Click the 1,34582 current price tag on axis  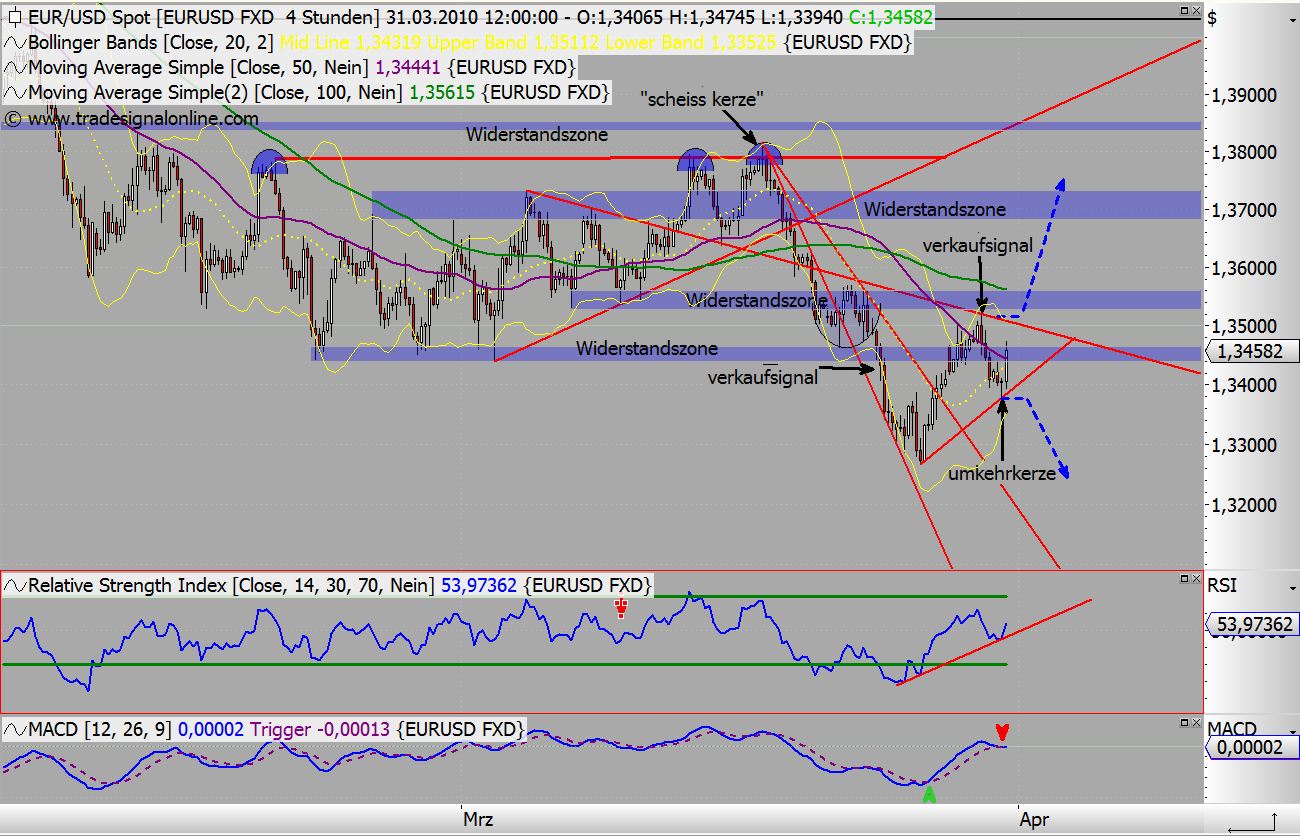[x=1254, y=351]
